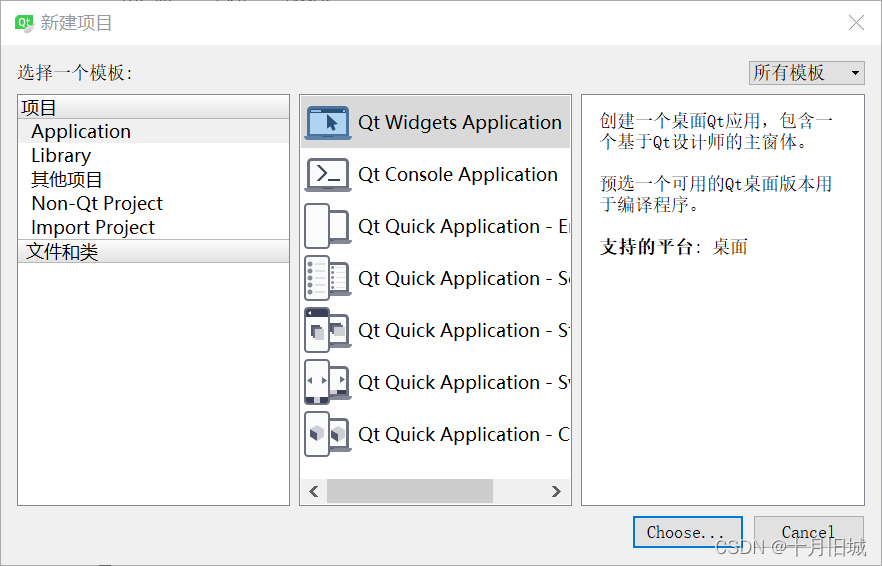Select Application in the project list

[154, 131]
